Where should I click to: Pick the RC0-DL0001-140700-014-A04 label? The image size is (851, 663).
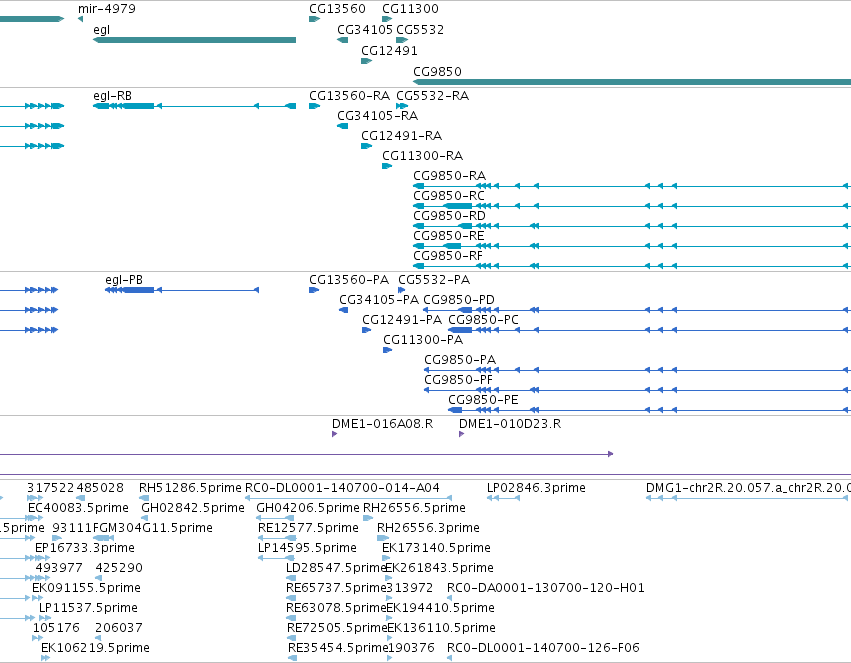click(x=342, y=489)
